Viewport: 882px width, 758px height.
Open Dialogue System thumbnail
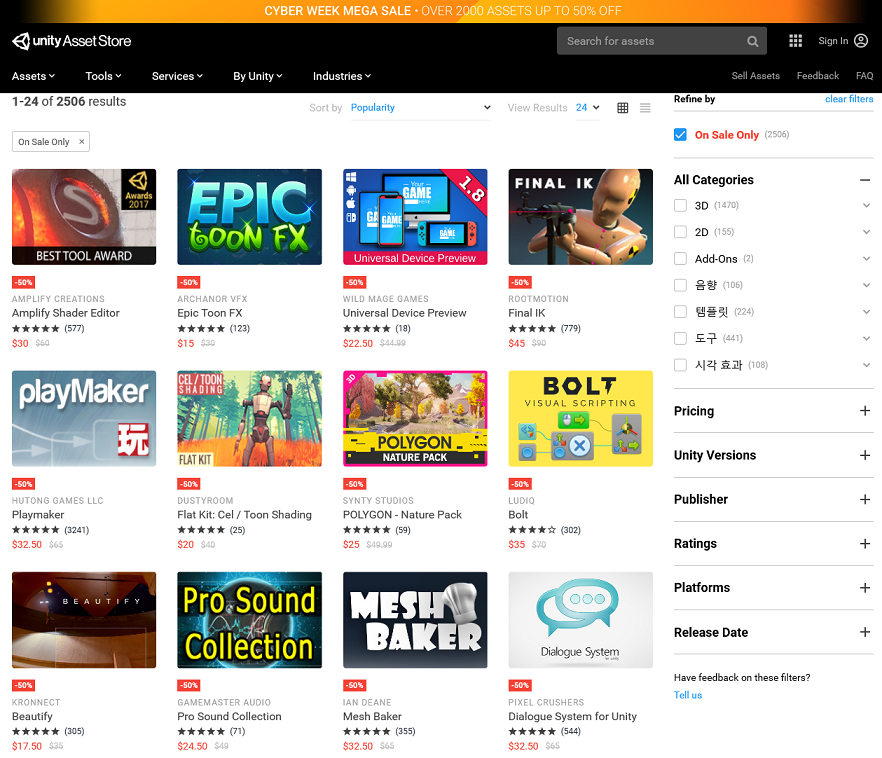tap(580, 620)
